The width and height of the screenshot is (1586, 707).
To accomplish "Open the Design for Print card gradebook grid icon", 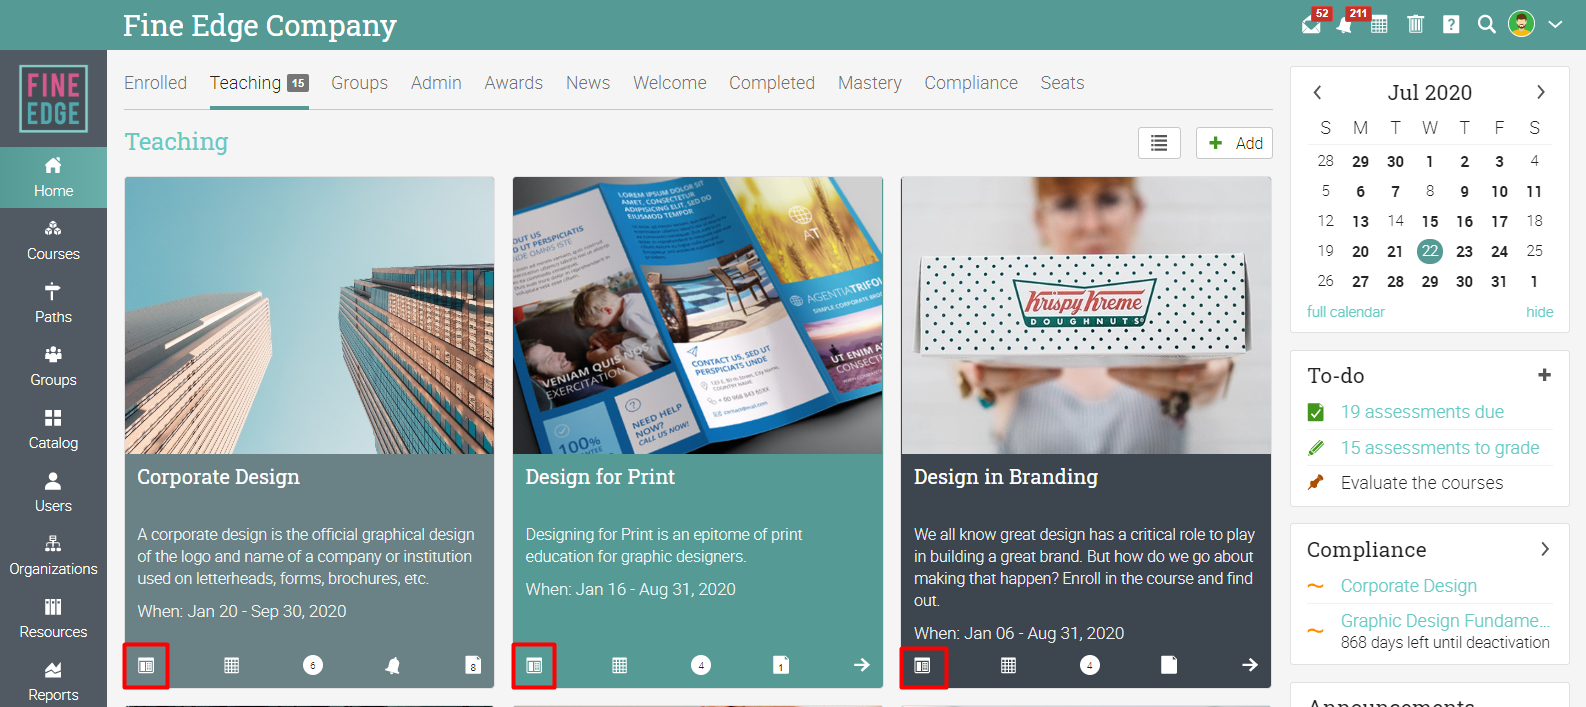I will 620,665.
